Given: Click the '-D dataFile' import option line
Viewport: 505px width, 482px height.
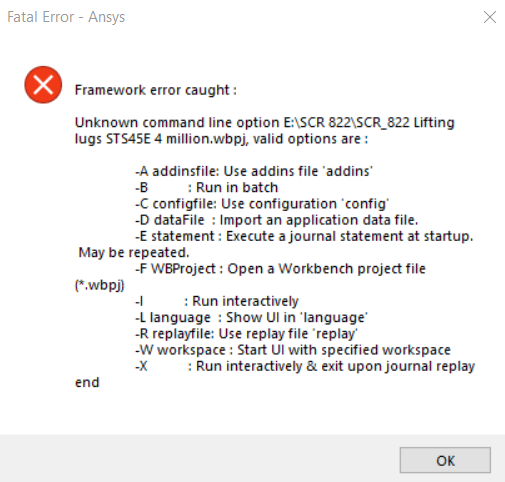Looking at the screenshot, I should [277, 220].
